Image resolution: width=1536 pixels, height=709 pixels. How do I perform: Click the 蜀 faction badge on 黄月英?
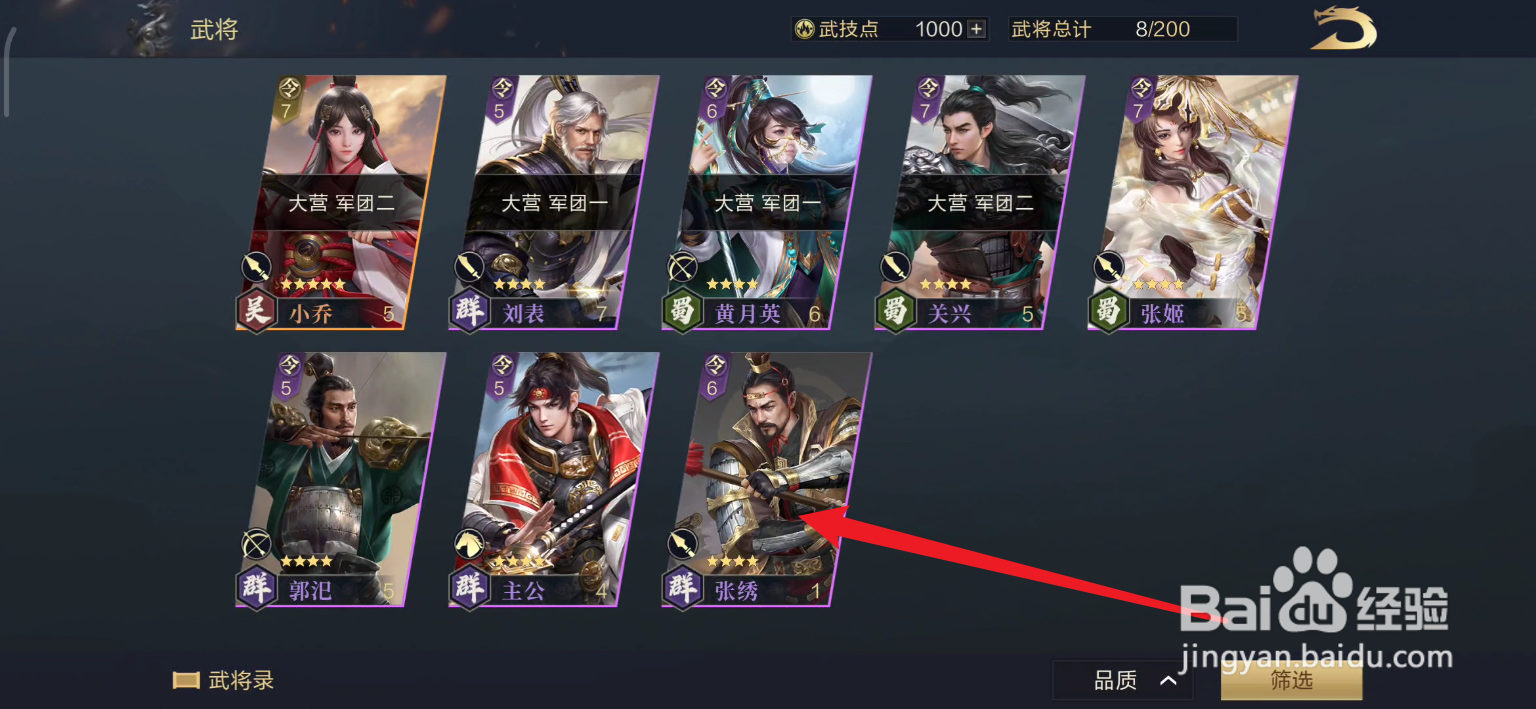pyautogui.click(x=682, y=311)
